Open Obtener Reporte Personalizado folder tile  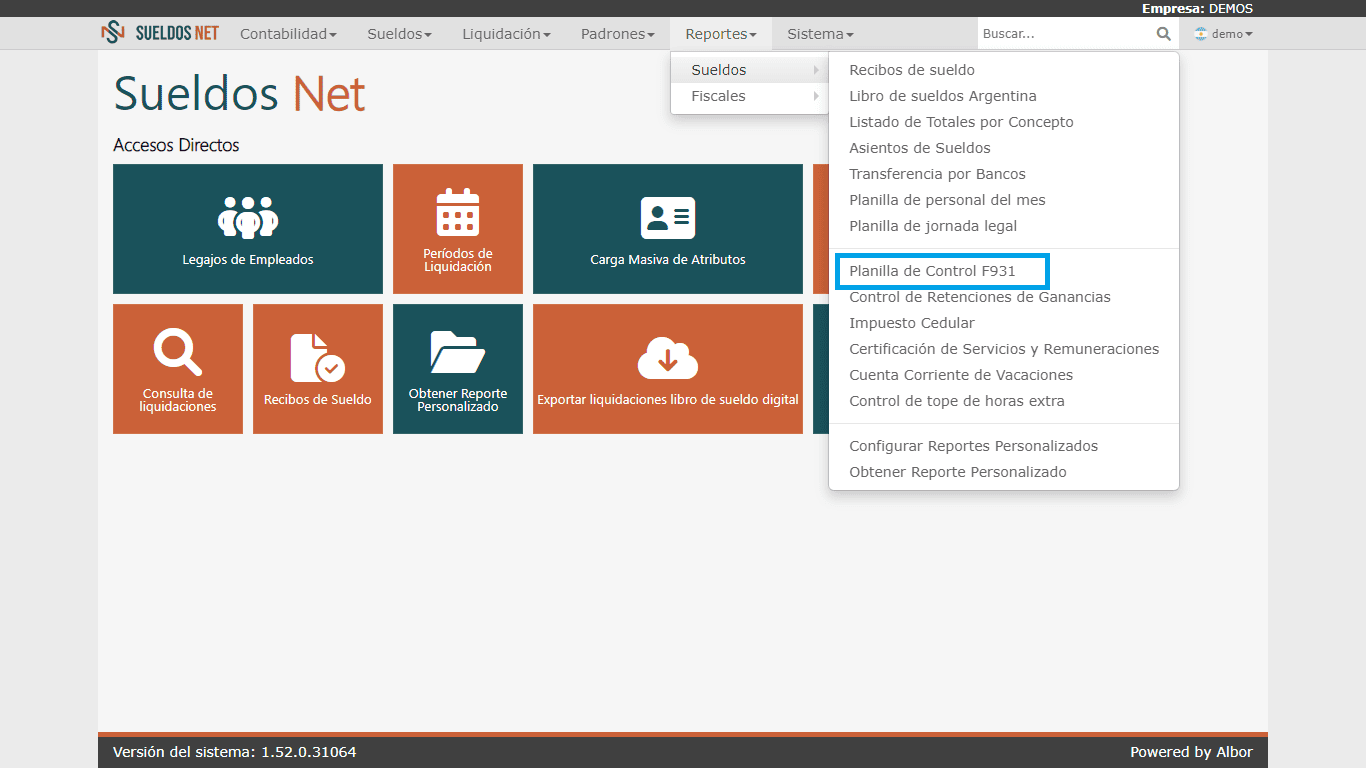click(458, 369)
